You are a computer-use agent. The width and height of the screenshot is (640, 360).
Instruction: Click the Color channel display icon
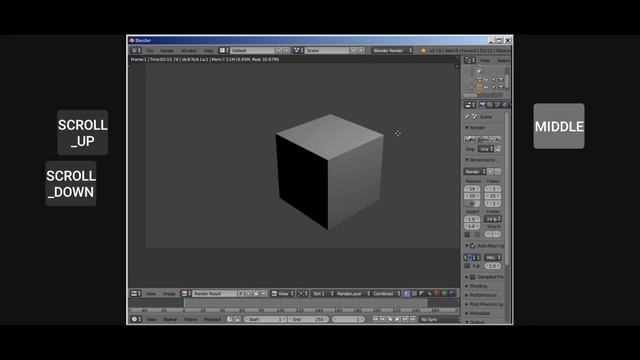click(x=414, y=293)
